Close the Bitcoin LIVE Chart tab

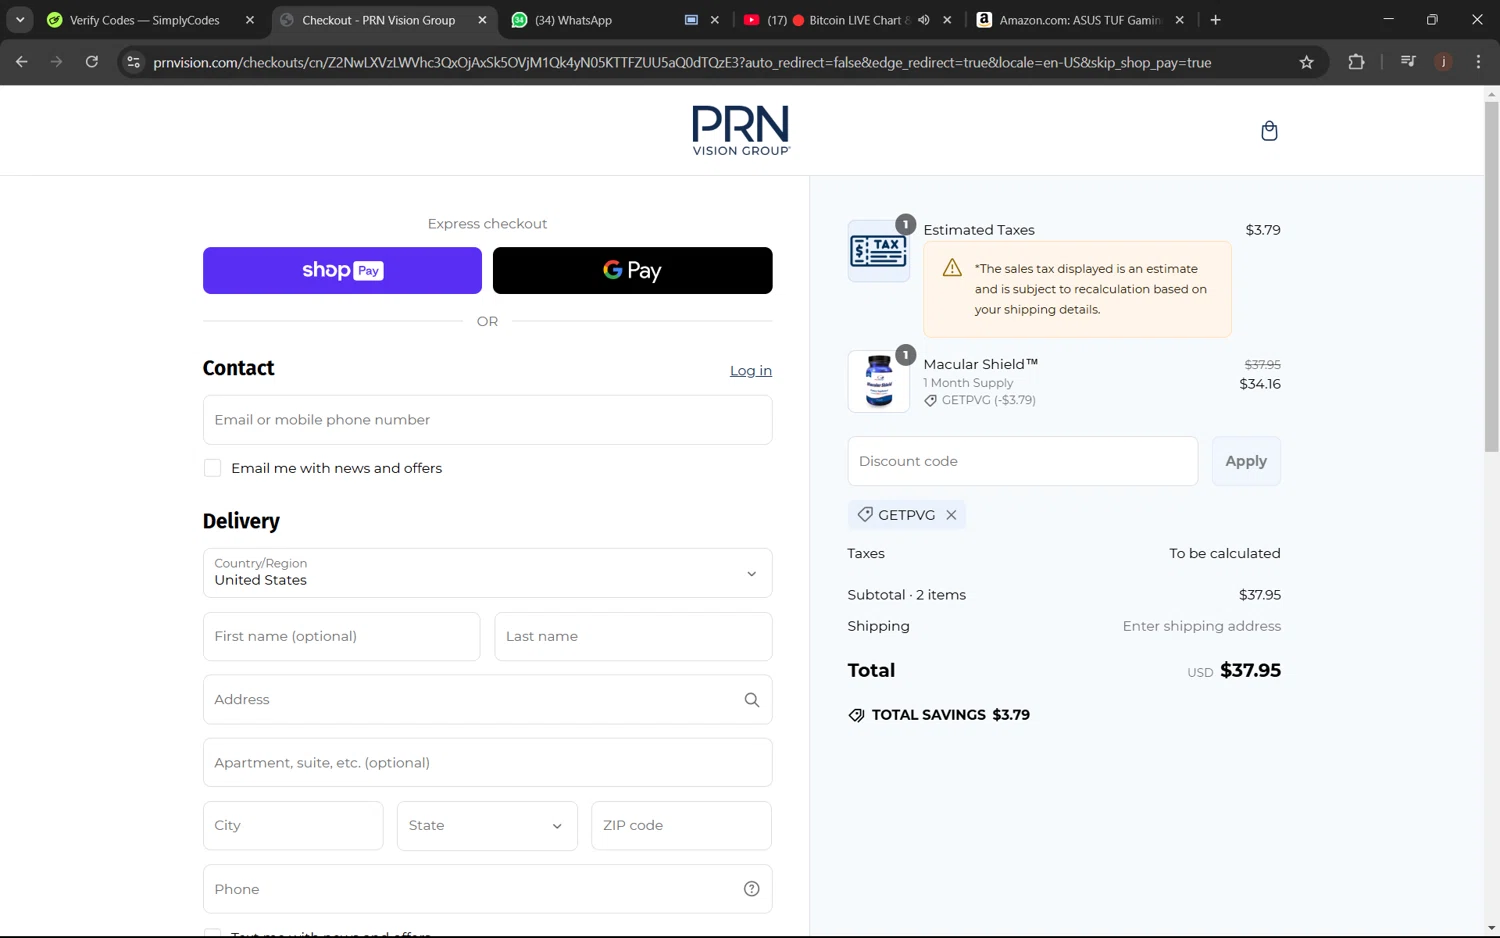(x=947, y=20)
